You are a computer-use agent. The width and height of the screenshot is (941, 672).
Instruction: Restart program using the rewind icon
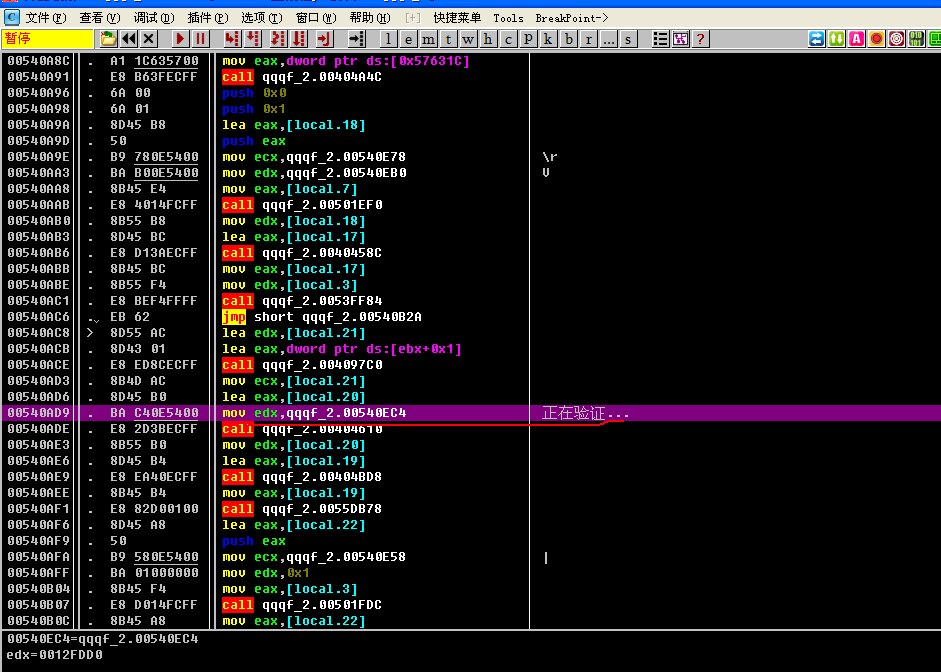(128, 39)
